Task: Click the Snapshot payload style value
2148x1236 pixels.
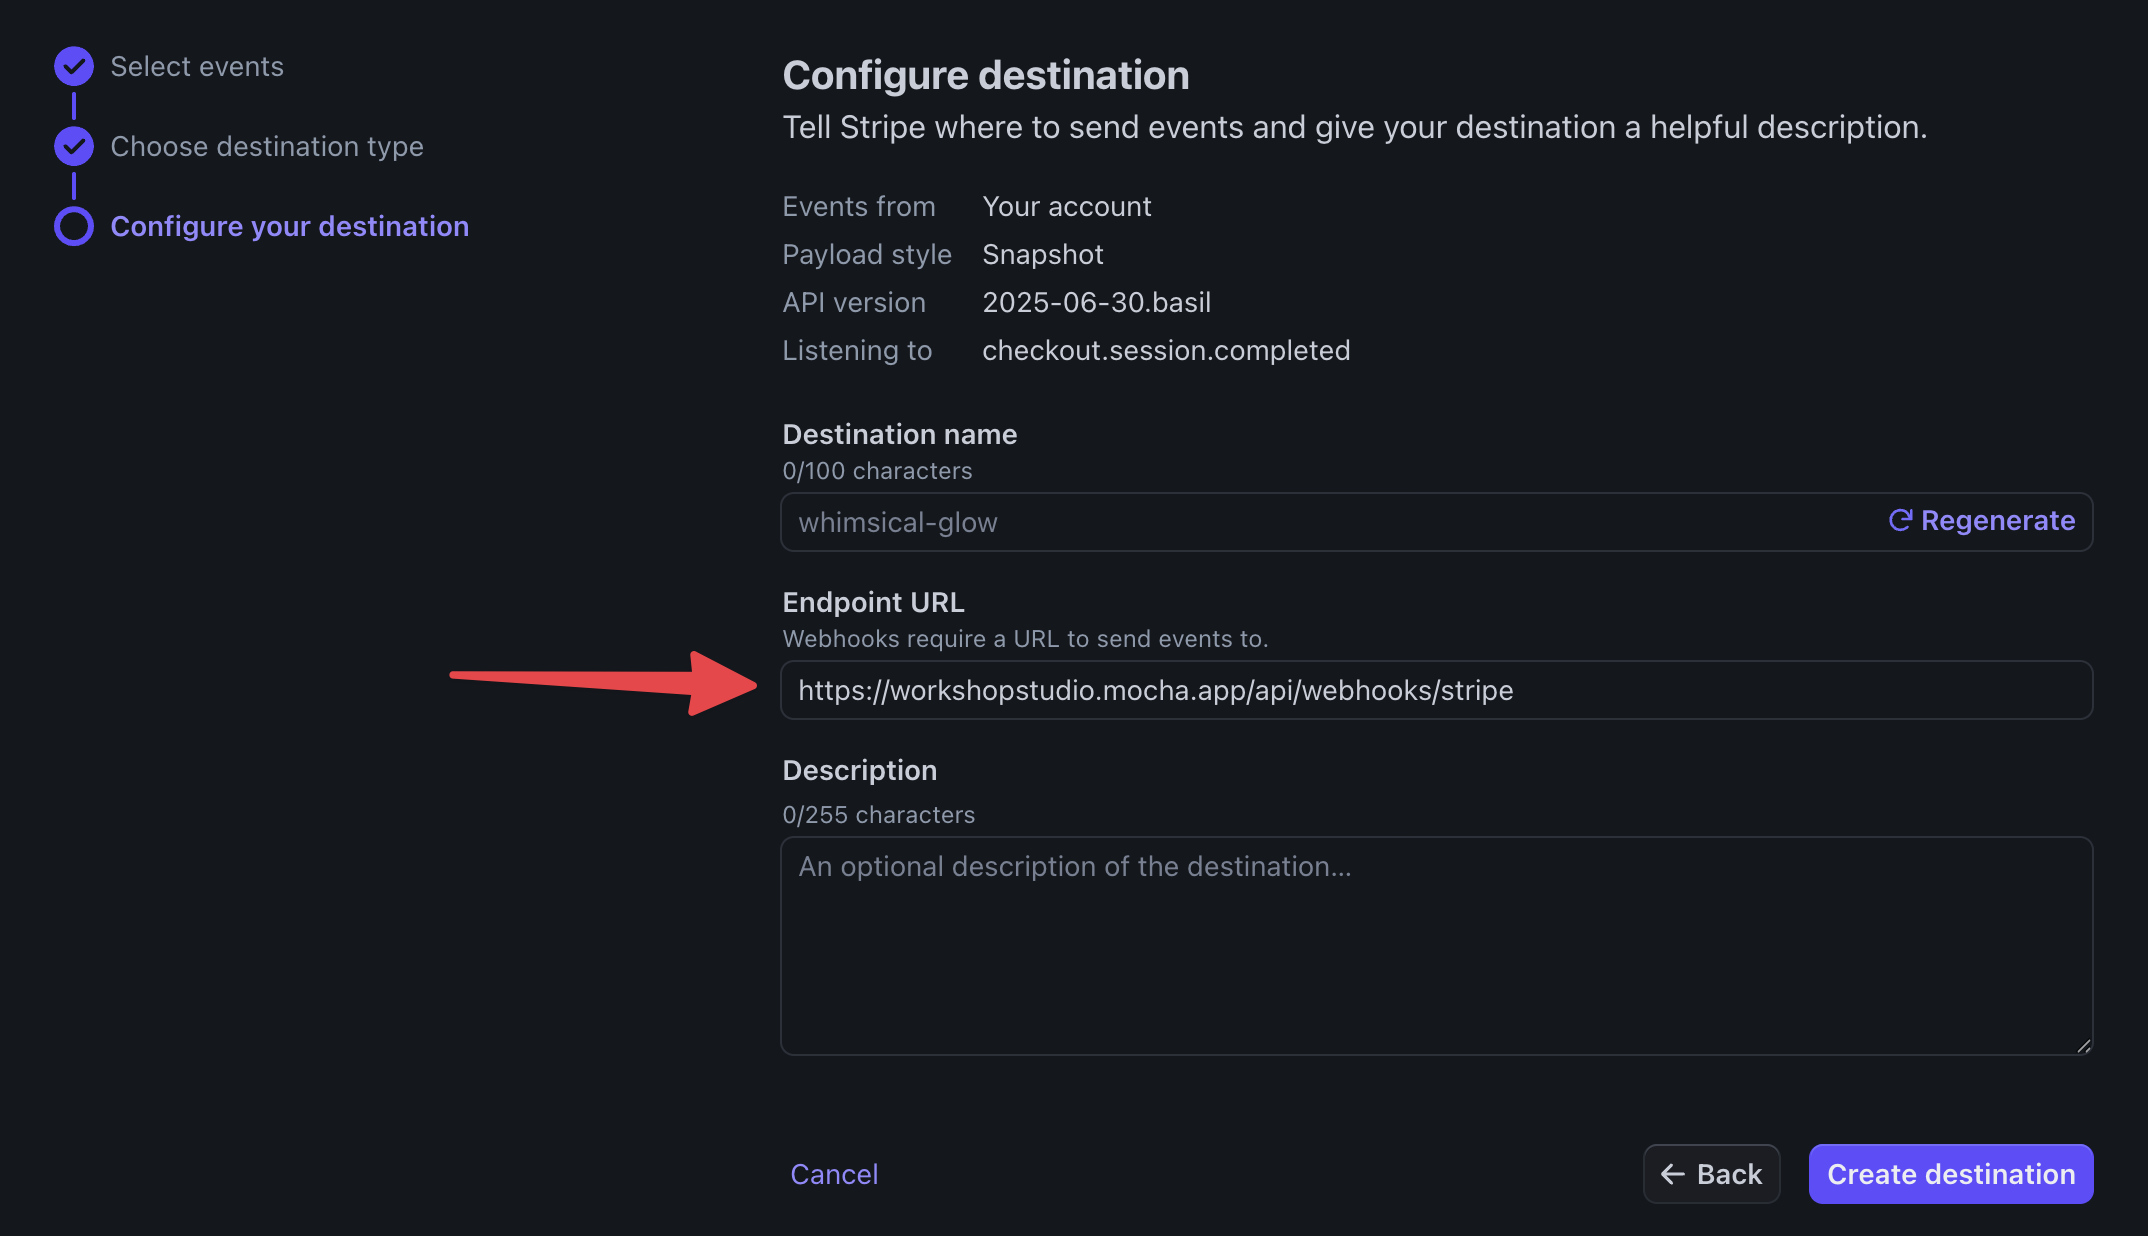Action: [x=1043, y=254]
